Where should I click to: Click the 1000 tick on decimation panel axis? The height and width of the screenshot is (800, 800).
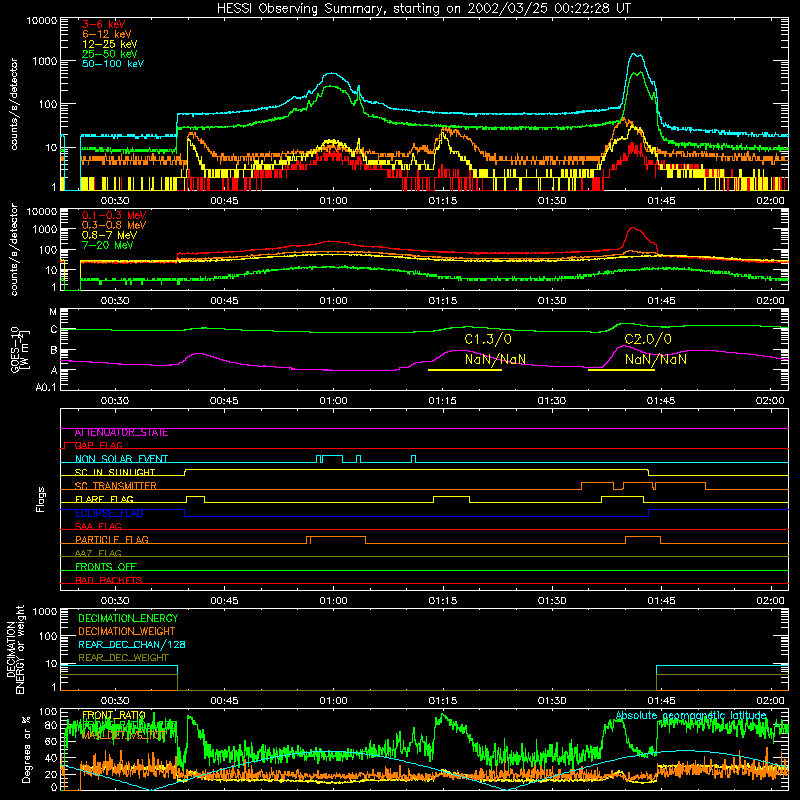click(x=45, y=611)
